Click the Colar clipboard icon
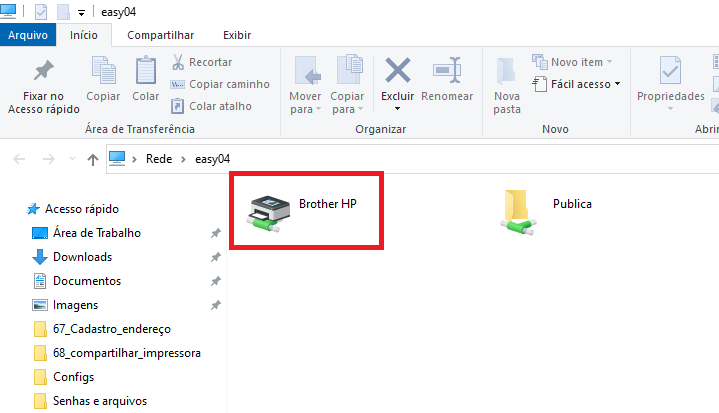 coord(146,70)
